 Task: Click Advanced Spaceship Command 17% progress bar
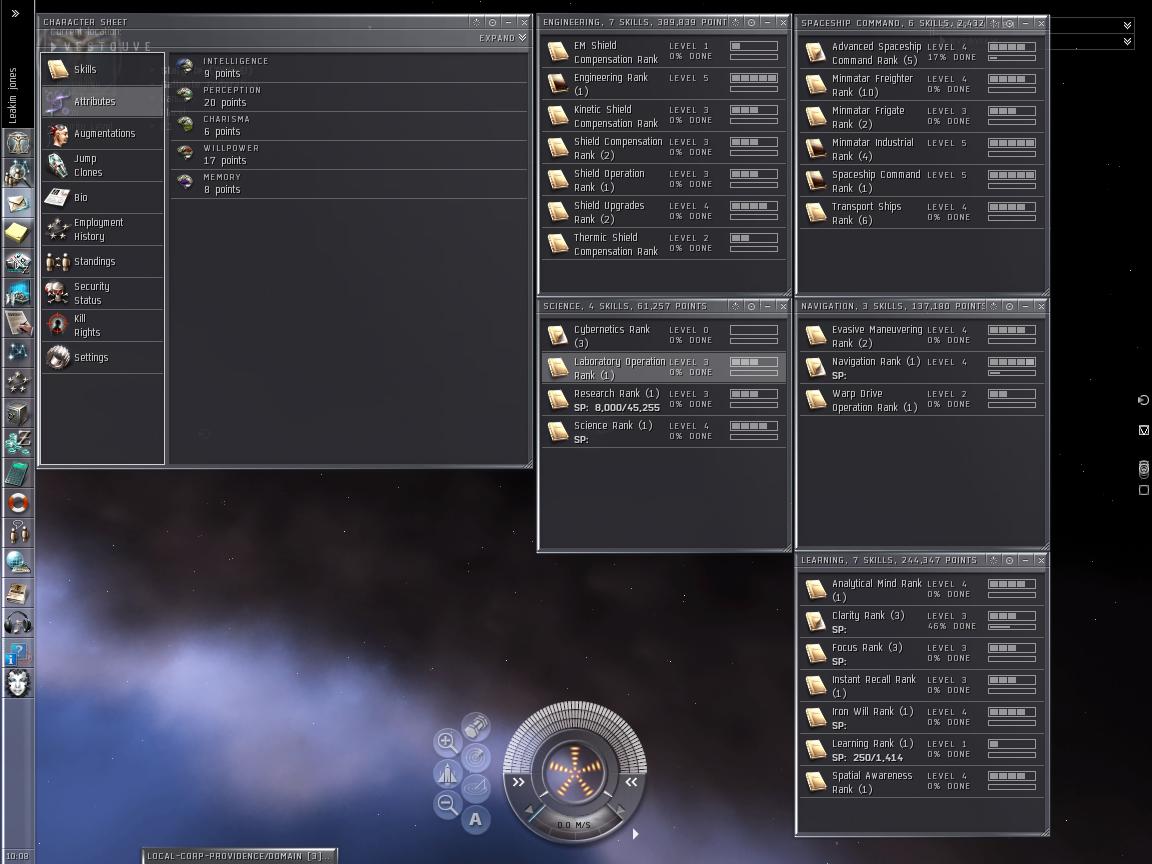pyautogui.click(x=1012, y=58)
